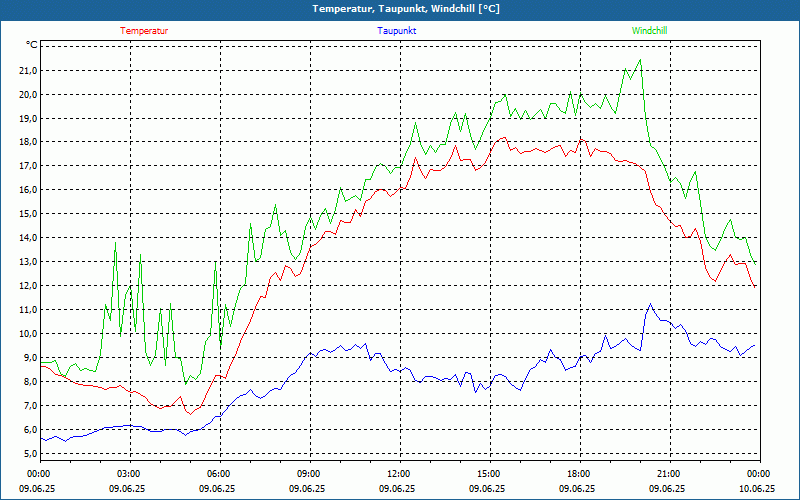
Task: Click the 18,0 y-axis value
Action: 28,142
